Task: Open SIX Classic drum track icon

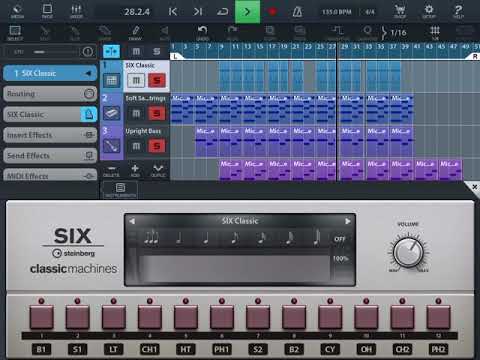Action: click(x=111, y=80)
